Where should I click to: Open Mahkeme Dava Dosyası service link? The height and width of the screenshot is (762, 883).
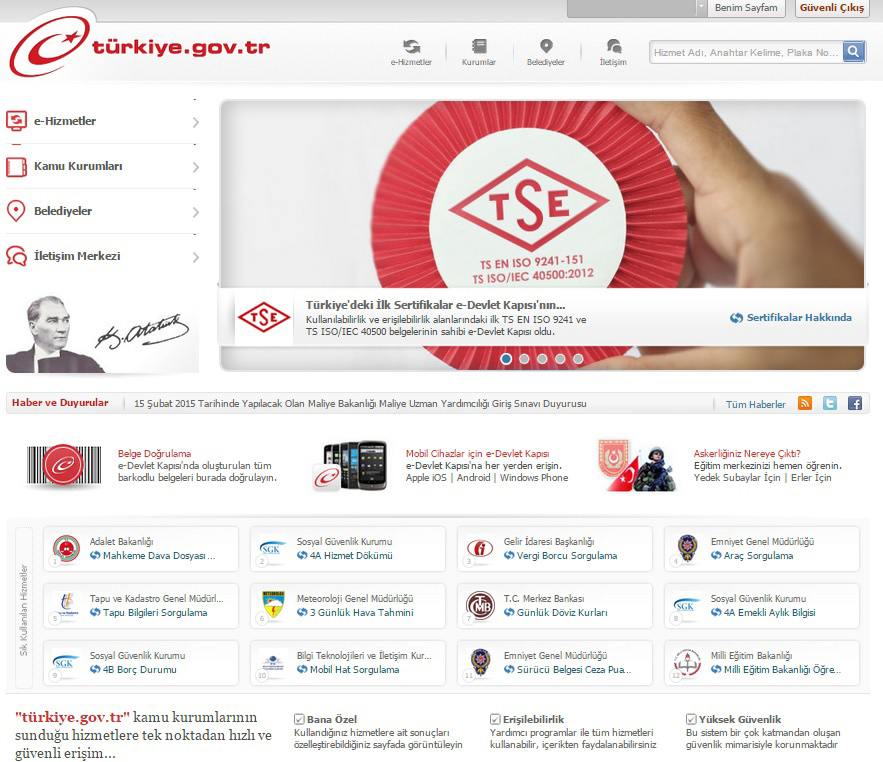coord(153,556)
